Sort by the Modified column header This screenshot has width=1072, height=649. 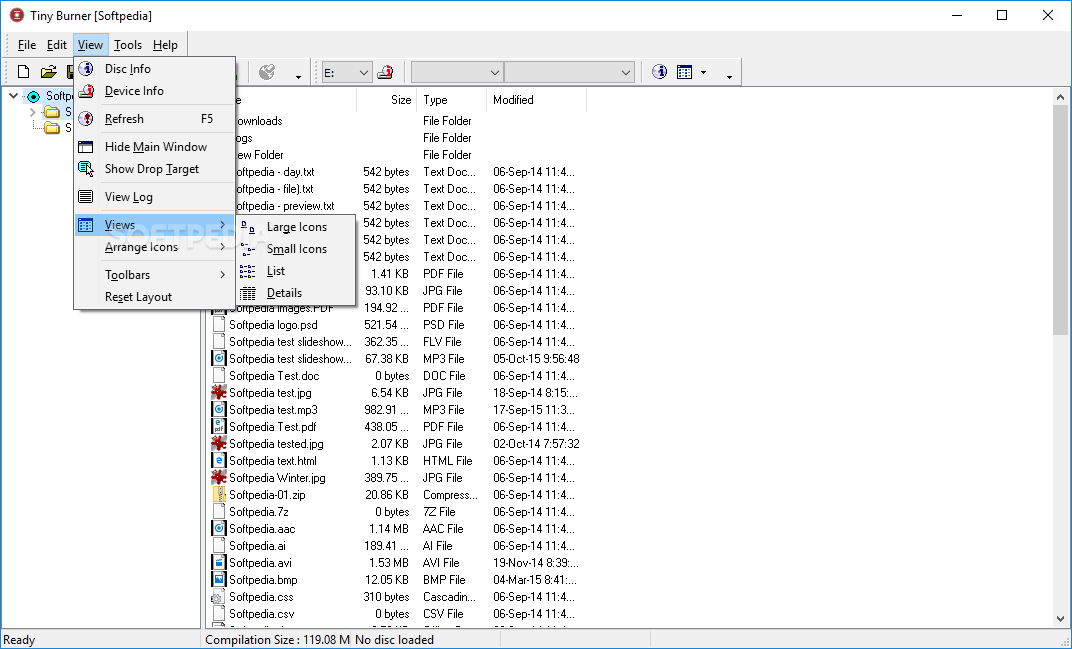537,100
